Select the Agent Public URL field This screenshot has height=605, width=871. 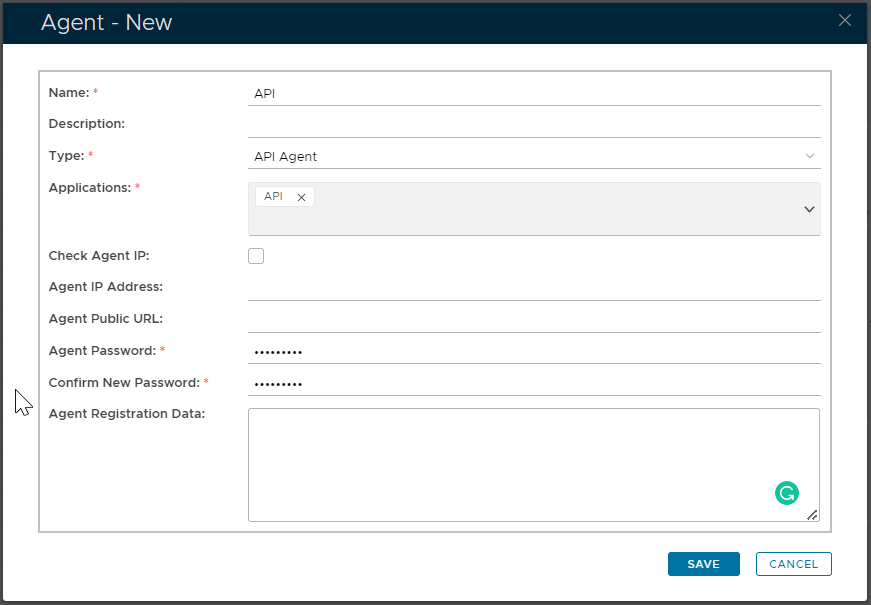533,319
